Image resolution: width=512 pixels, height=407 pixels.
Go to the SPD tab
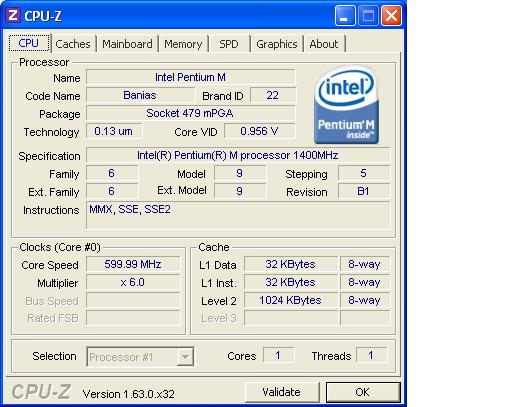click(229, 44)
